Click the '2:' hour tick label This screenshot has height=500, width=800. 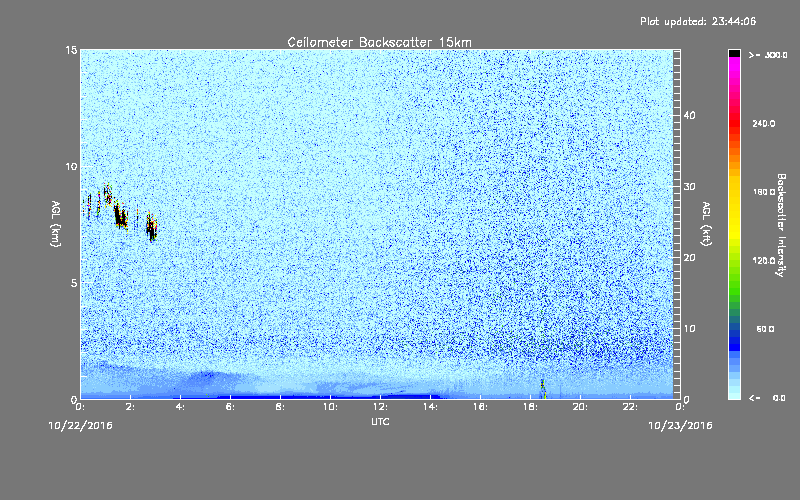pyautogui.click(x=131, y=407)
